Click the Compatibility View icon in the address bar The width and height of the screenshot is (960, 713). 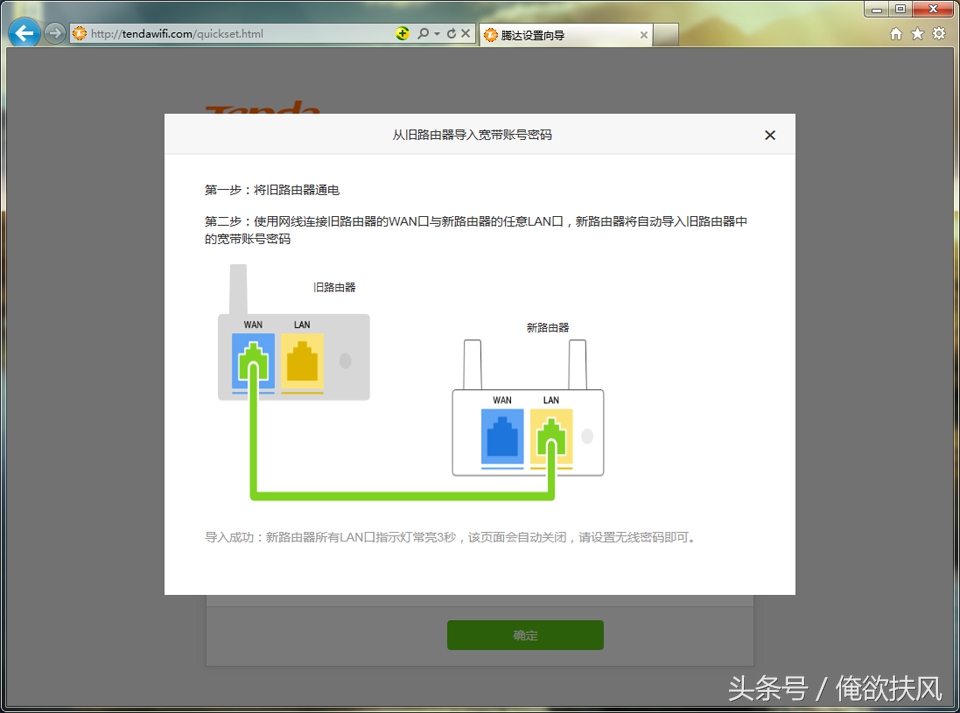point(401,33)
